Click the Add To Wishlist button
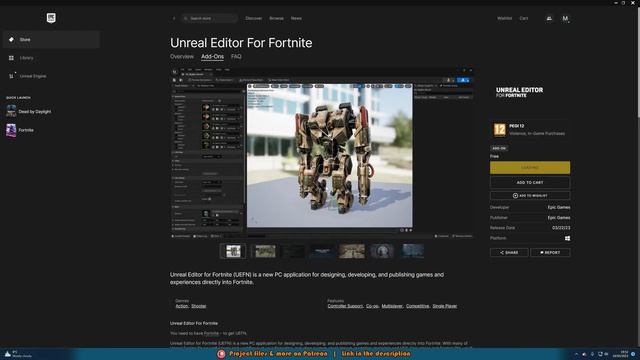The width and height of the screenshot is (640, 360). 530,196
